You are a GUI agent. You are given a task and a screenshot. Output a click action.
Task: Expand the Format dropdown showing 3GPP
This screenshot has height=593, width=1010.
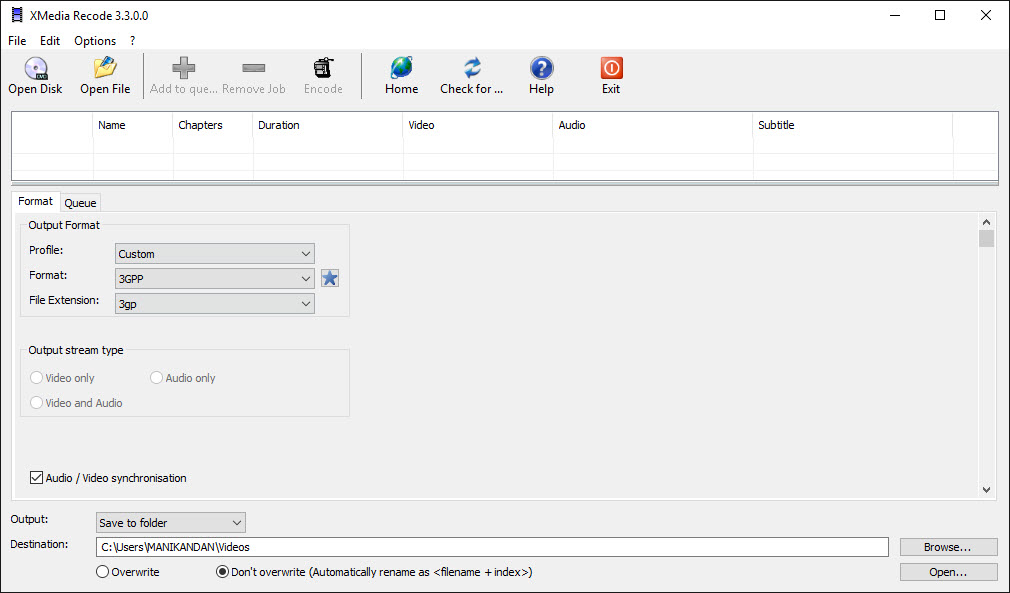point(214,279)
